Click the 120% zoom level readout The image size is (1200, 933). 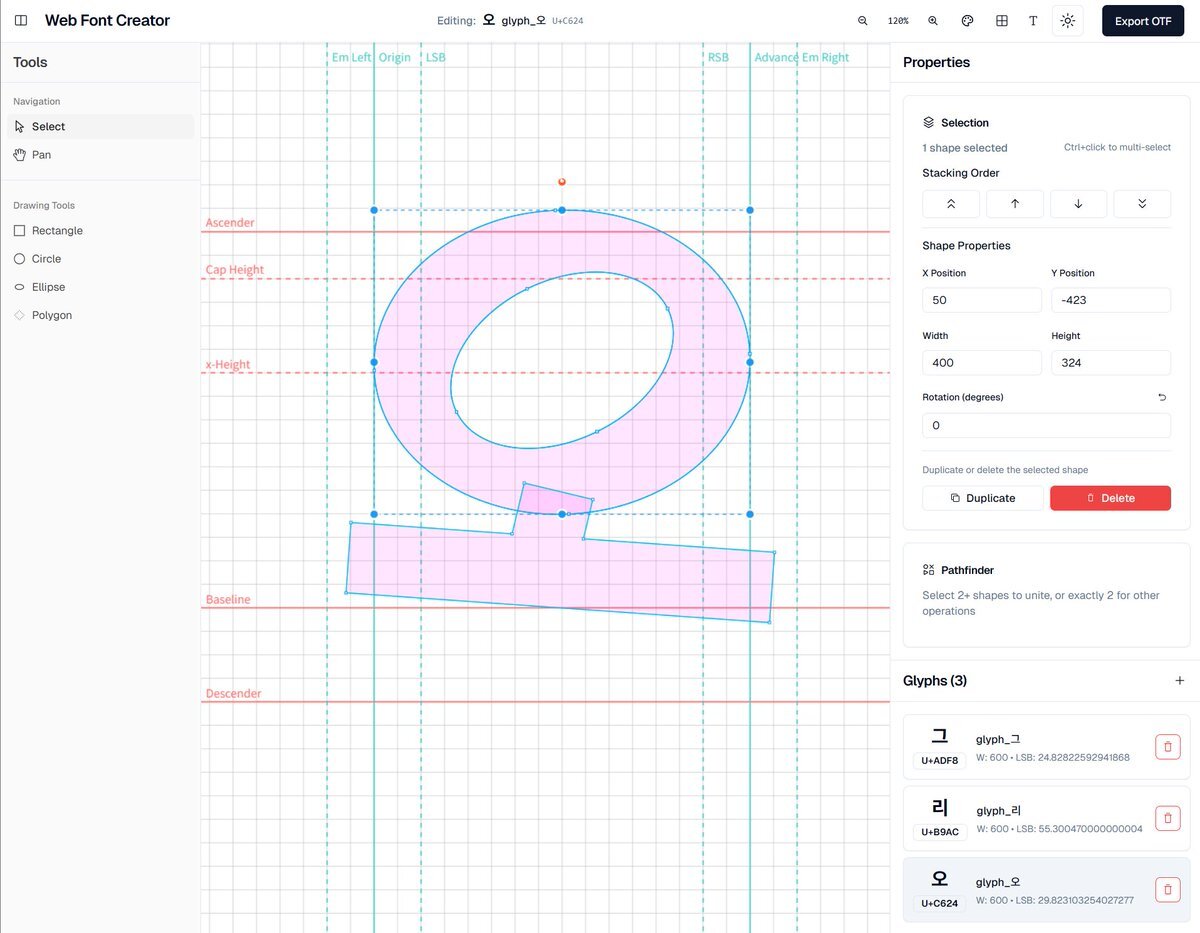(898, 20)
